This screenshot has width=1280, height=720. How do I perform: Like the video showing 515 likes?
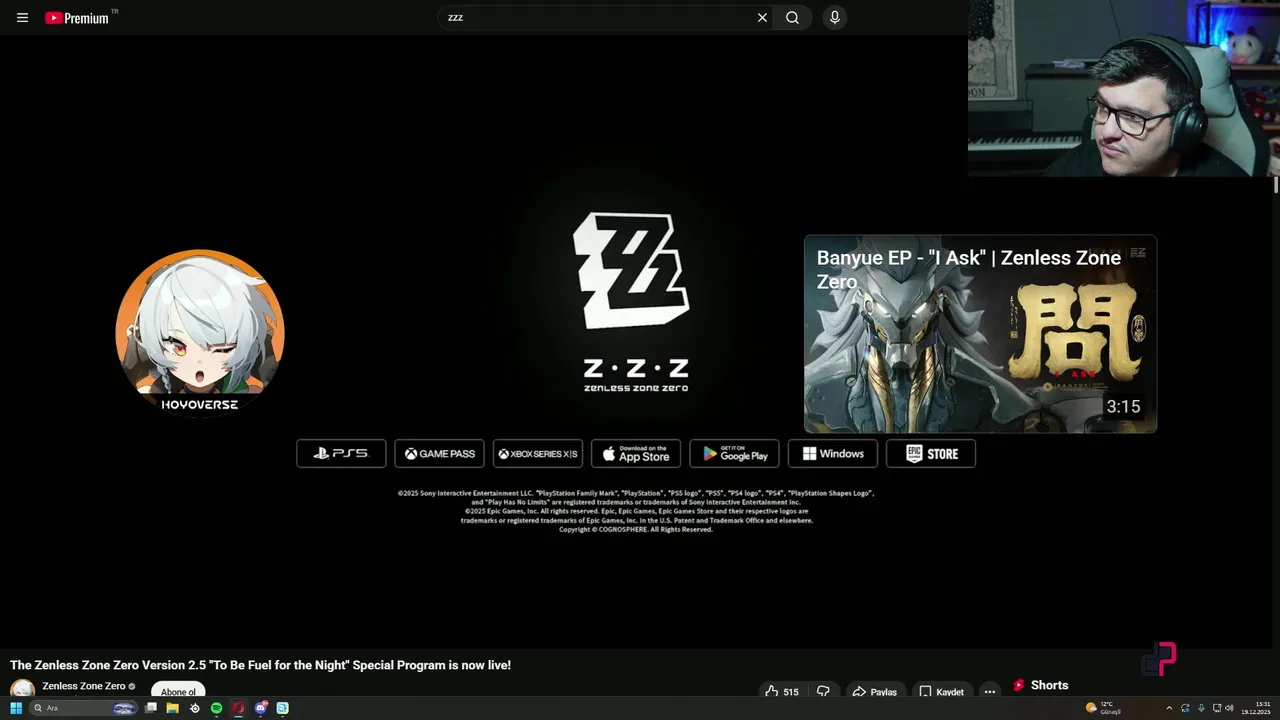[781, 691]
